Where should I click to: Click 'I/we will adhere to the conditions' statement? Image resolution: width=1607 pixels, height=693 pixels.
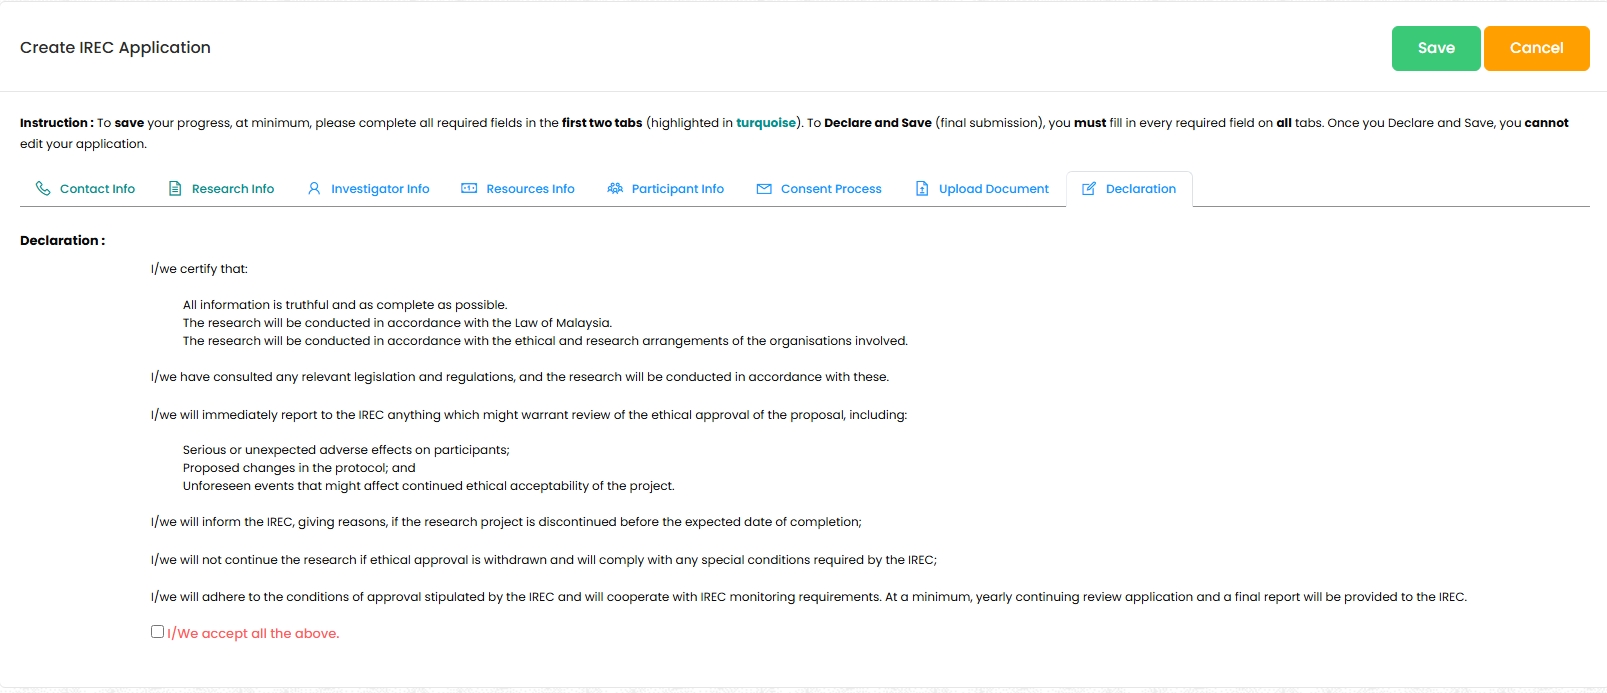click(809, 596)
